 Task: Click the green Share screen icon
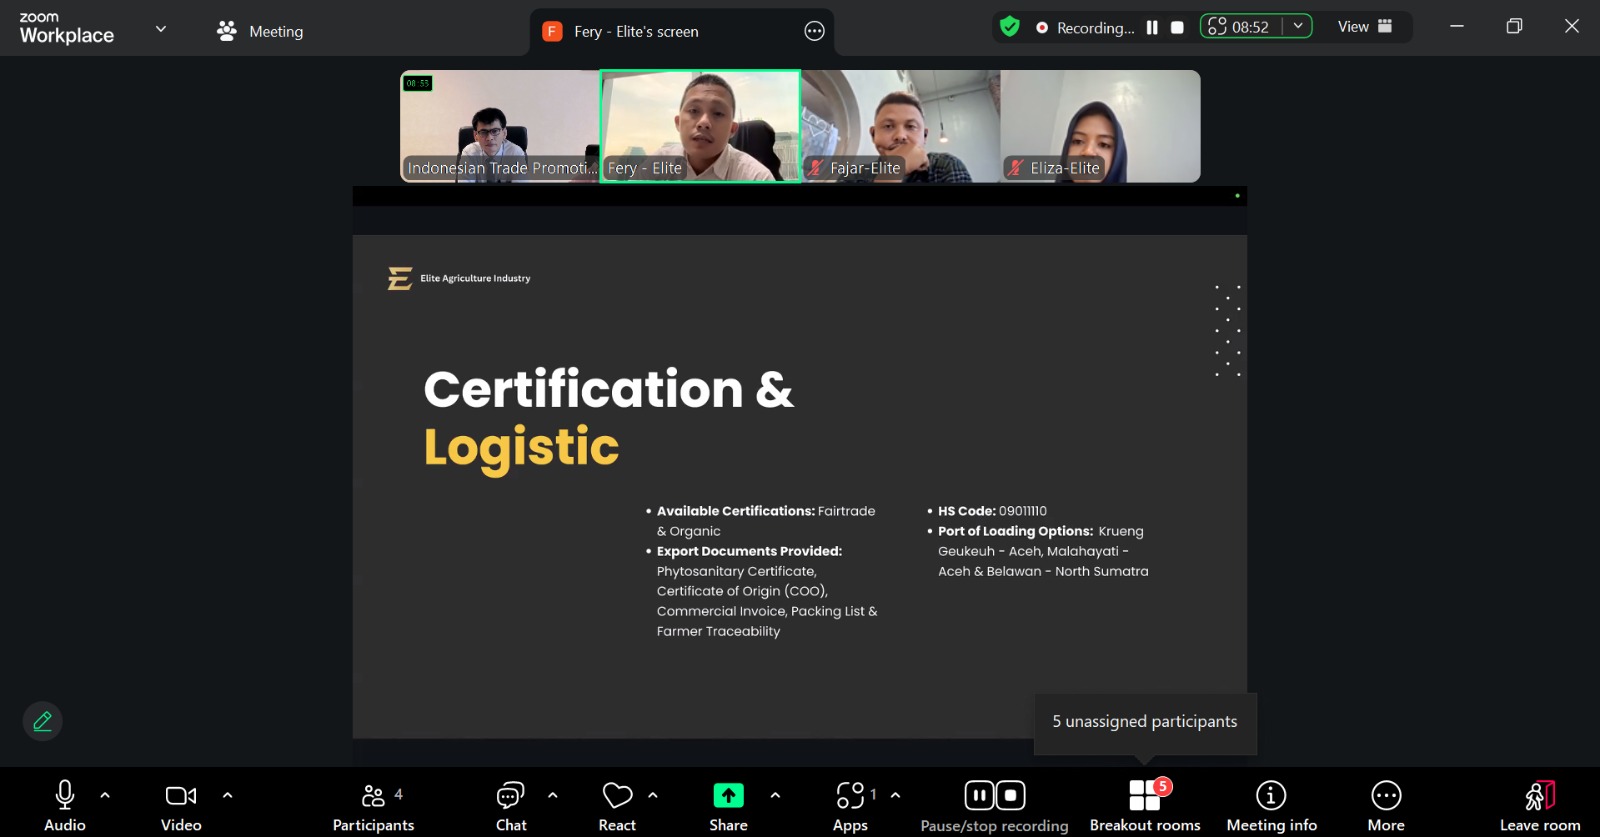(x=728, y=796)
